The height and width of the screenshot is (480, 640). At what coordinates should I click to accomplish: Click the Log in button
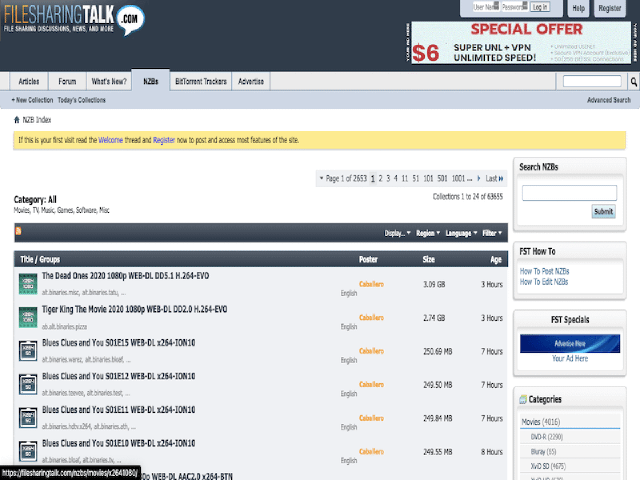point(540,7)
